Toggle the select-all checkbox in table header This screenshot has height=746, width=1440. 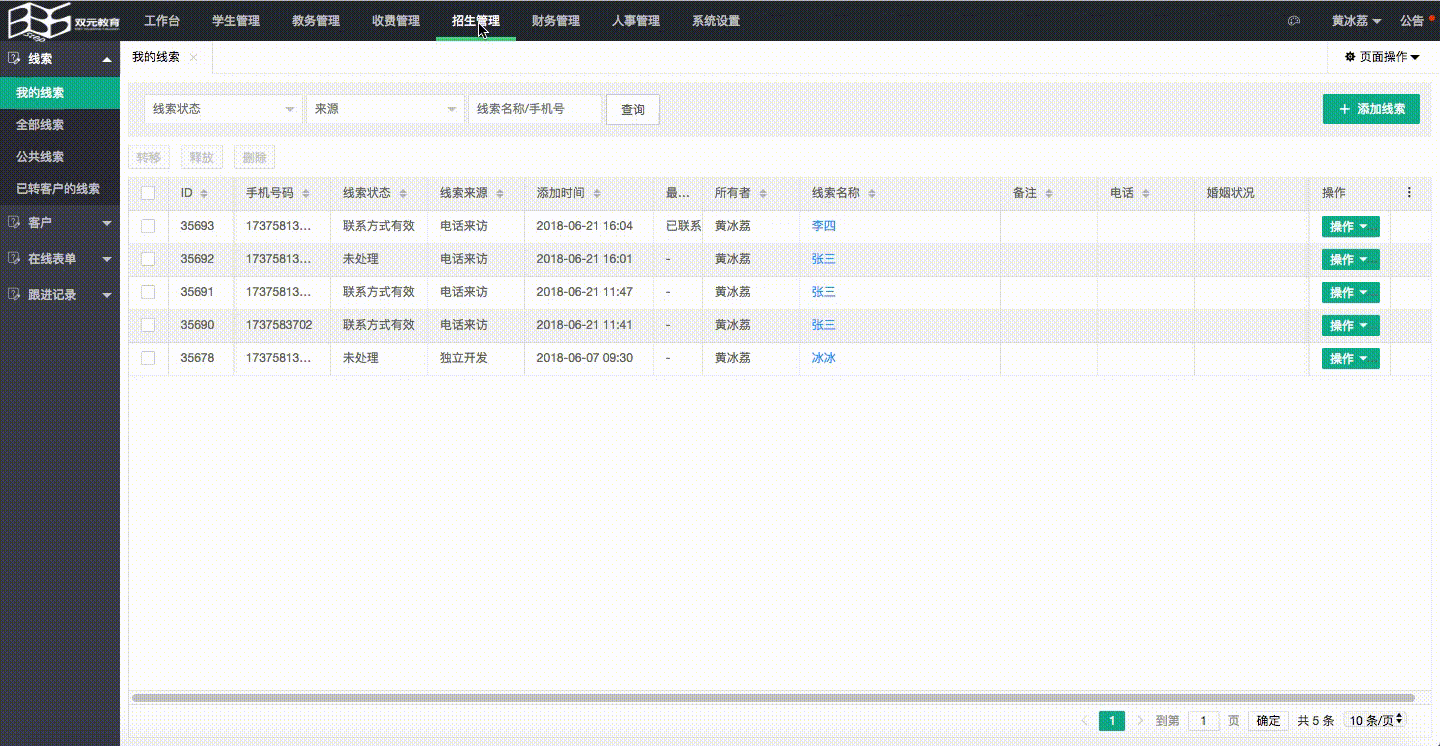click(x=148, y=193)
